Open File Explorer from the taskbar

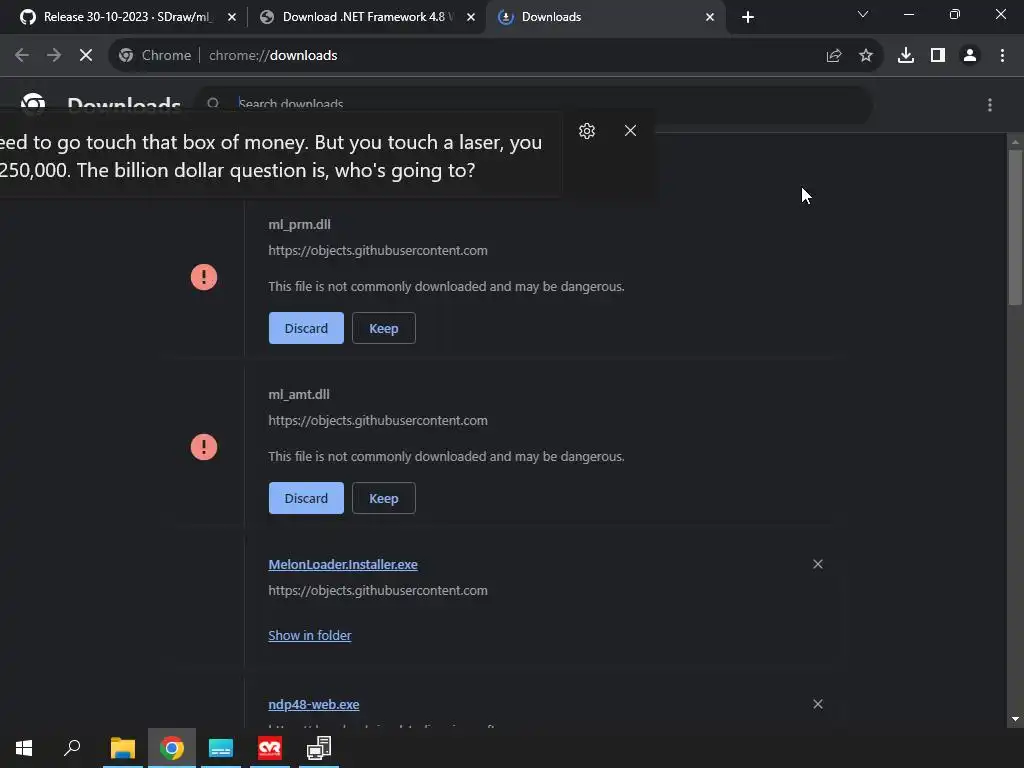(x=123, y=748)
